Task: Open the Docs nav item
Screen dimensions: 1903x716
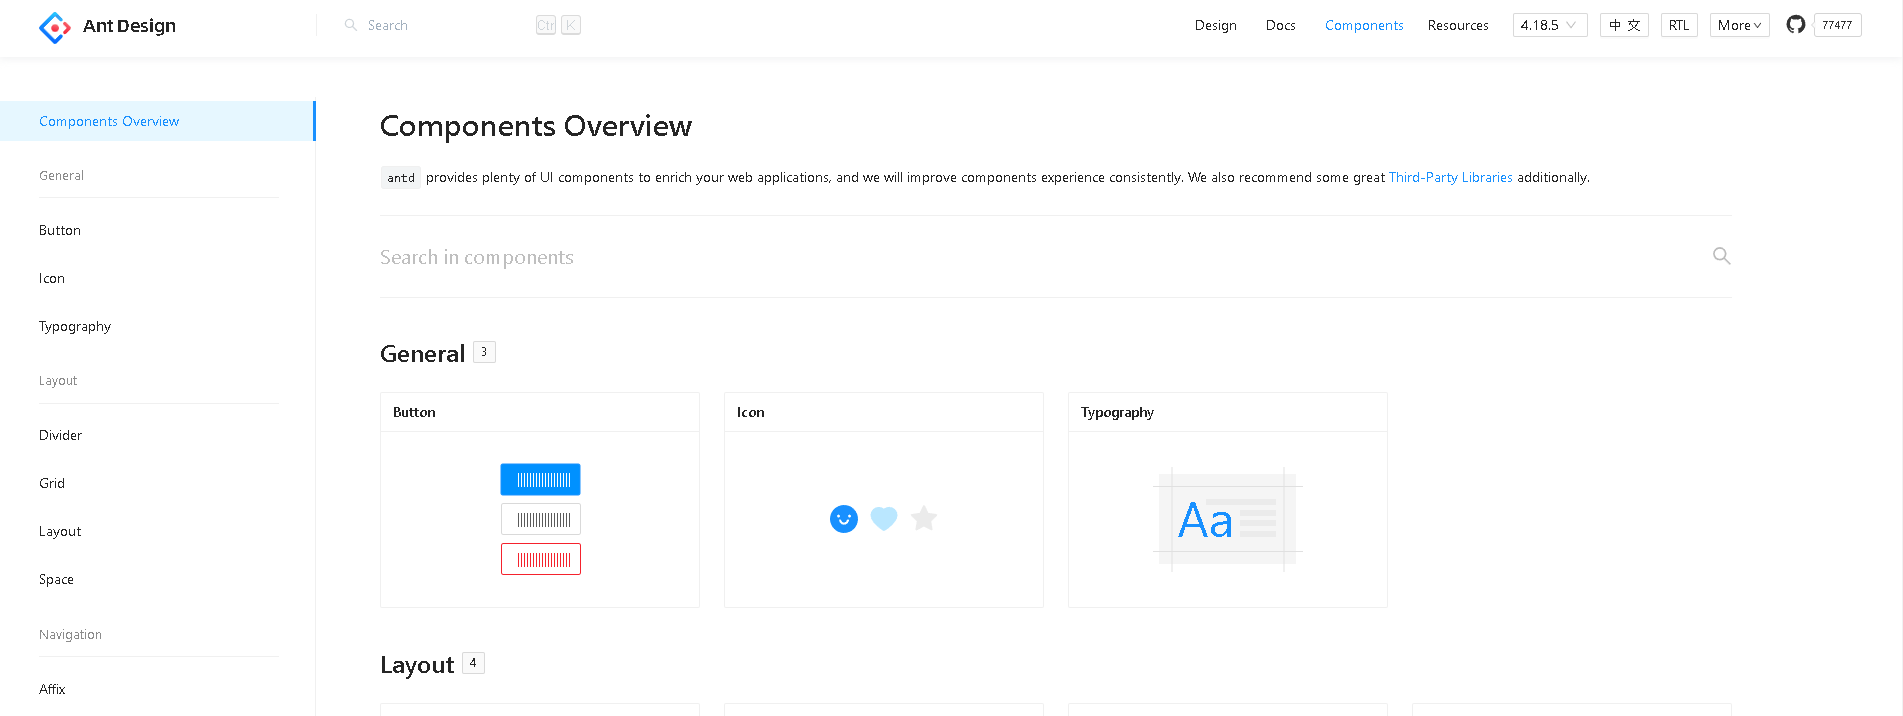Action: click(1281, 25)
